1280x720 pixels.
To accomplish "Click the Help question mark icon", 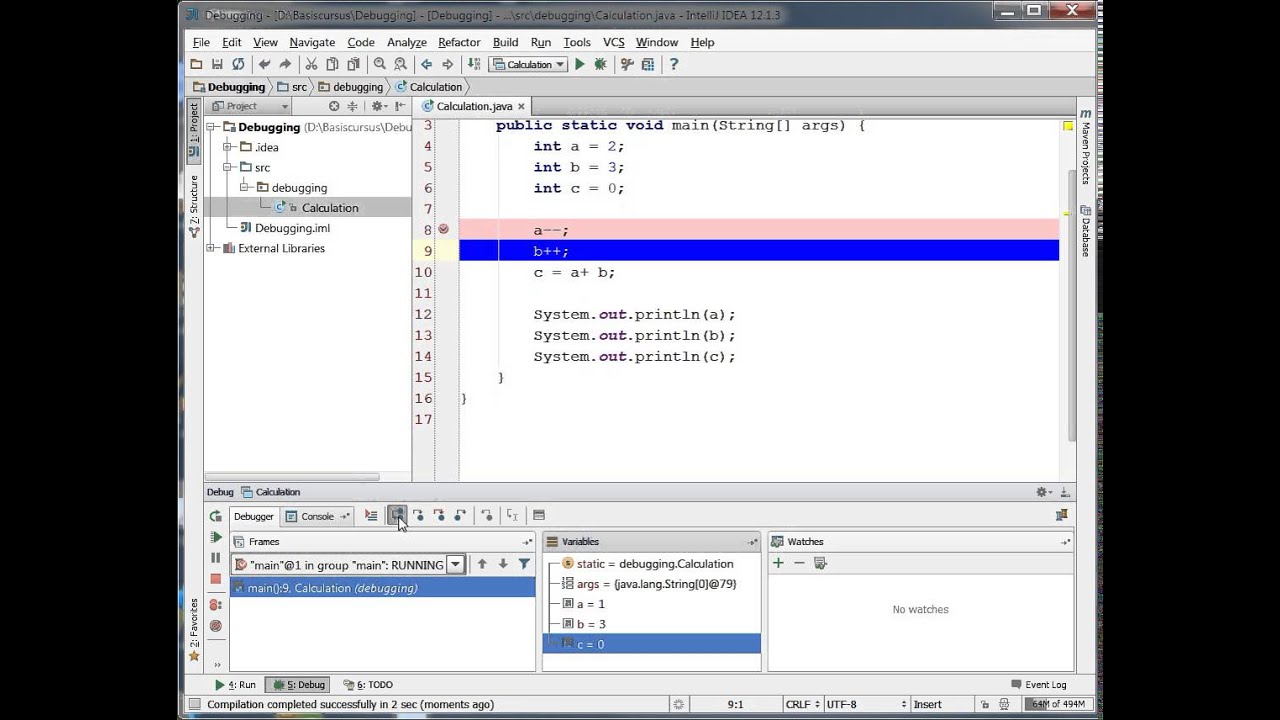I will click(673, 64).
